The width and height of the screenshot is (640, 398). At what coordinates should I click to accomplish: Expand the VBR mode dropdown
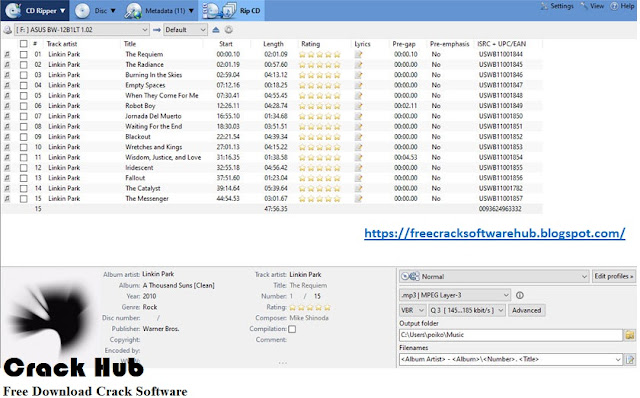(x=413, y=311)
